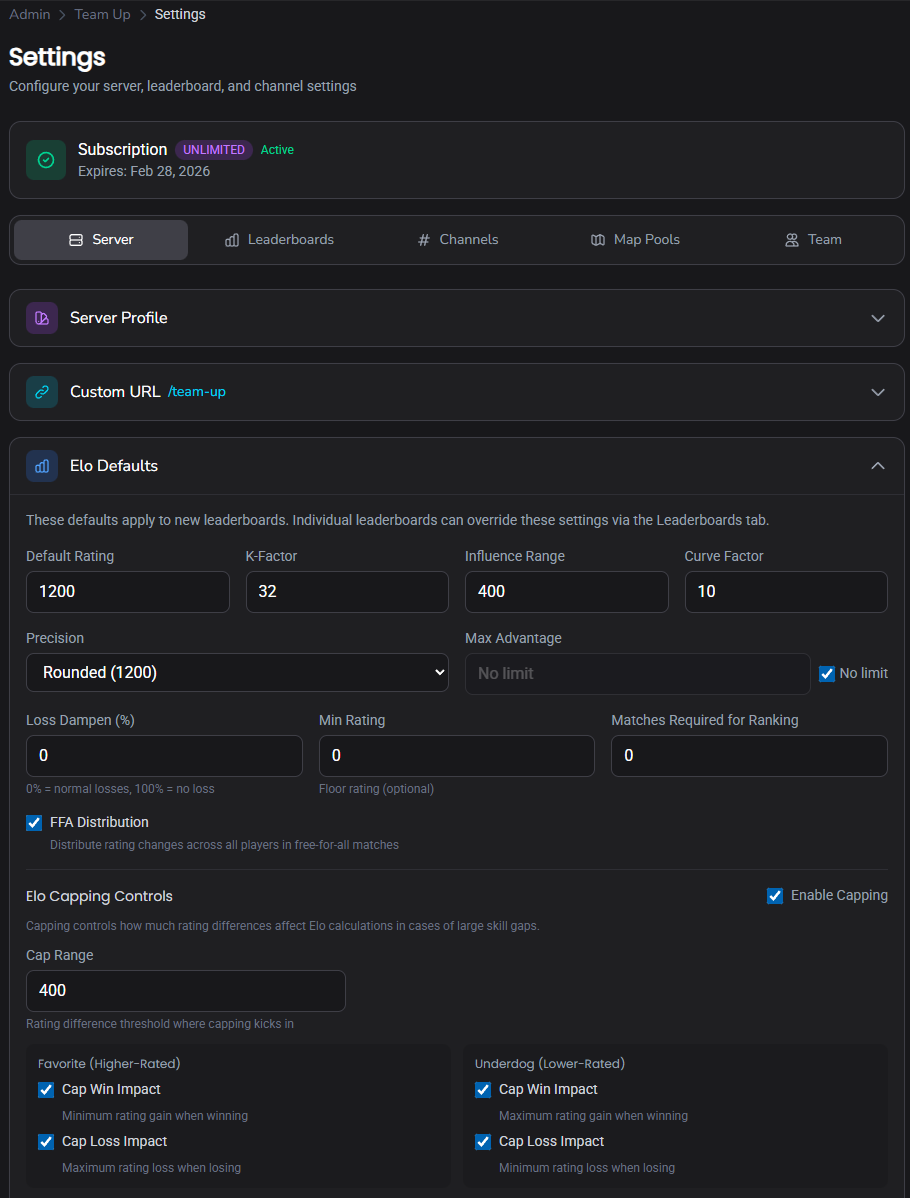Open the Channels tab
The width and height of the screenshot is (910, 1198).
[458, 240]
